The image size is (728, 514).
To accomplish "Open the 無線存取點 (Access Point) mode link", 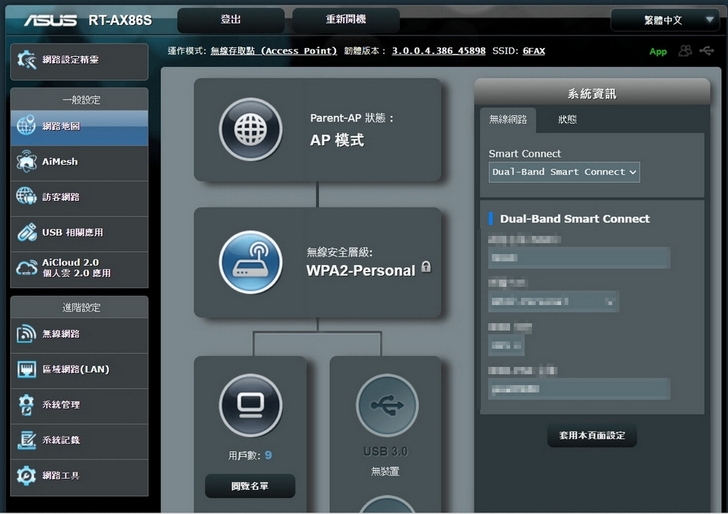I will tap(273, 51).
